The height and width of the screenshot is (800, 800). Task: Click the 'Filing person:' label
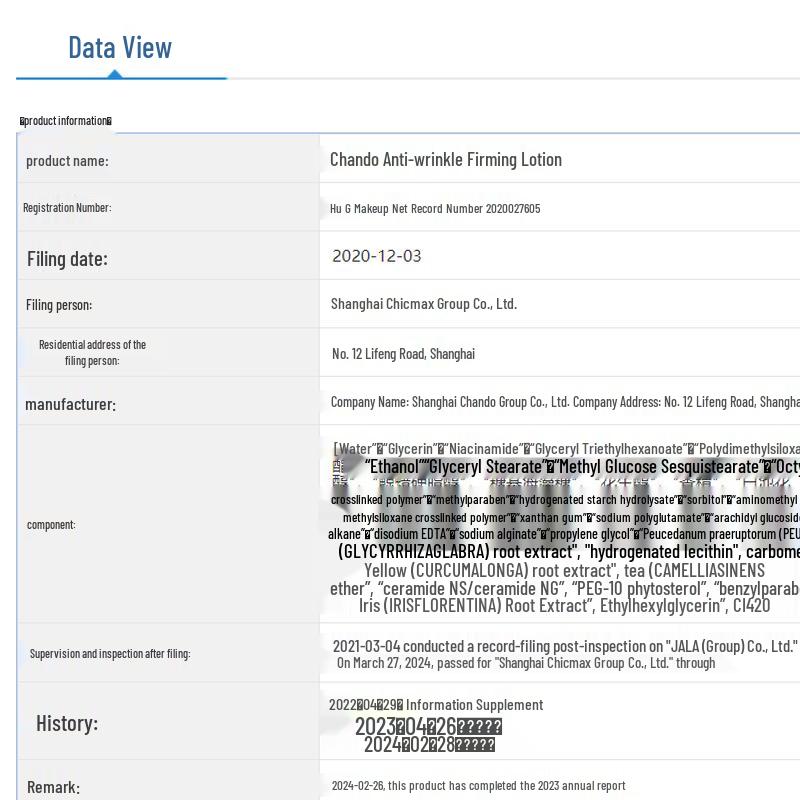click(x=59, y=305)
